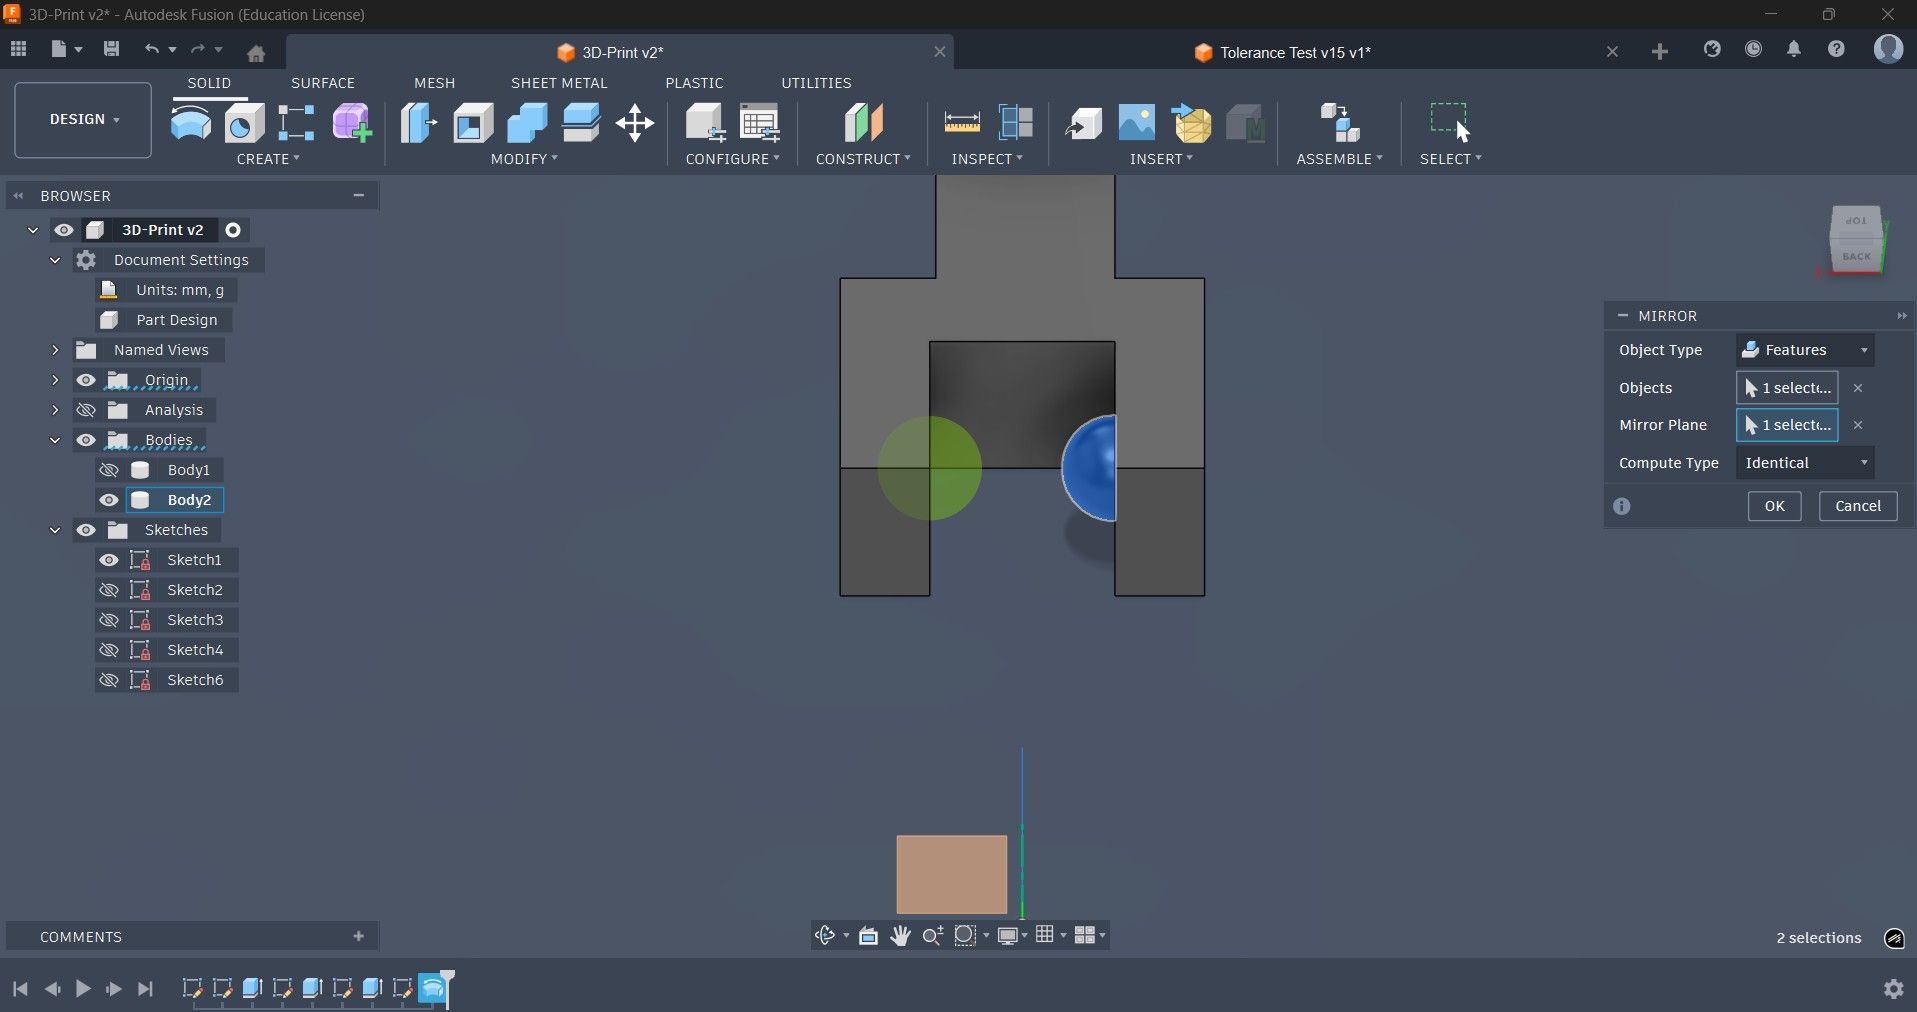
Task: Open the Modify menu dropdown
Action: click(x=524, y=159)
